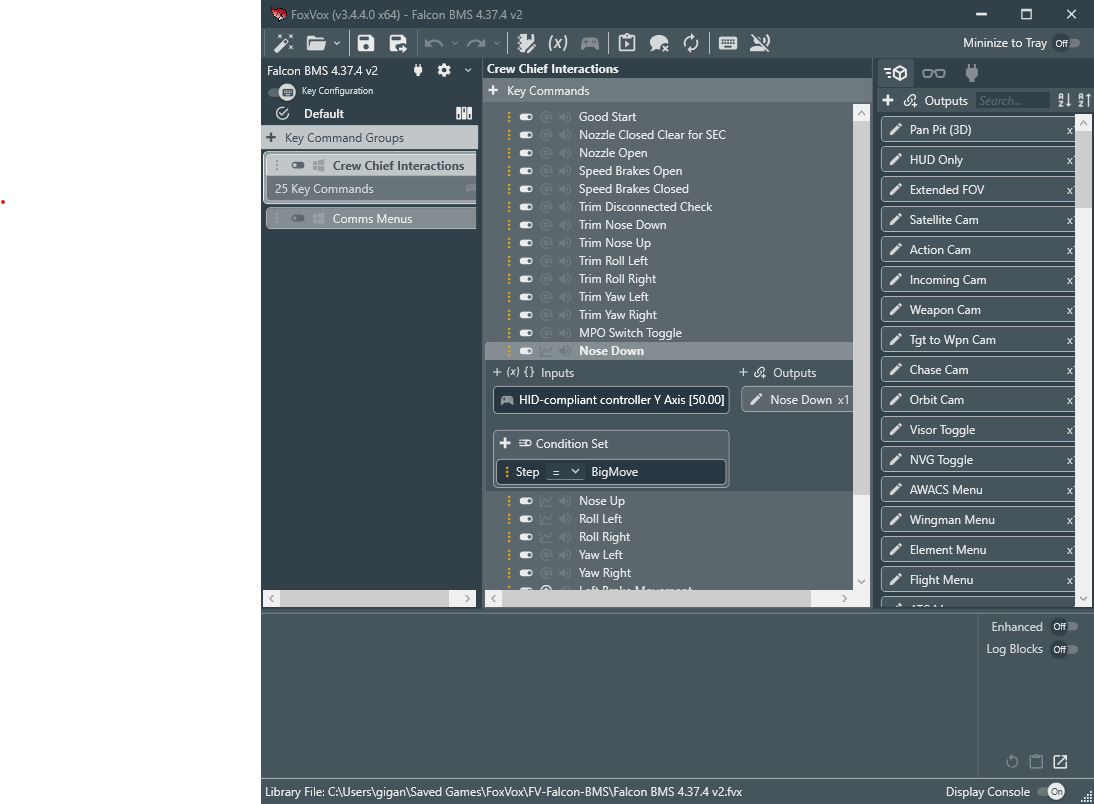Expand the Nose Up key command
Viewport: 1094px width, 804px height.
(602, 500)
